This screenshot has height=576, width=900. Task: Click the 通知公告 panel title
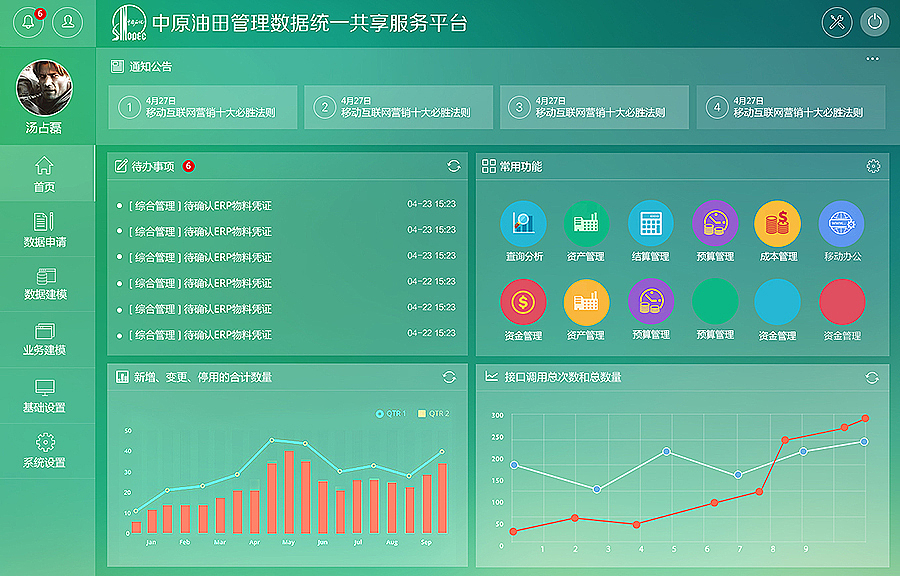(x=150, y=67)
